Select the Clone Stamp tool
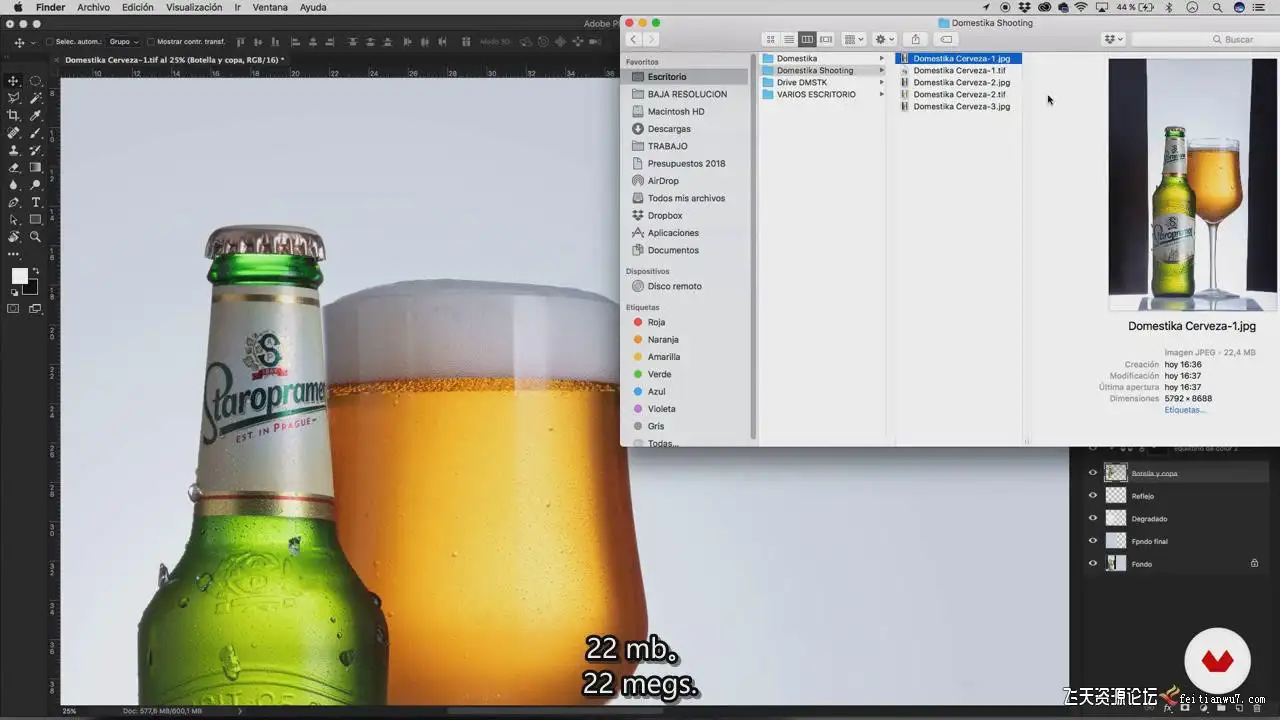Screen dimensions: 1280x720 (x=14, y=150)
